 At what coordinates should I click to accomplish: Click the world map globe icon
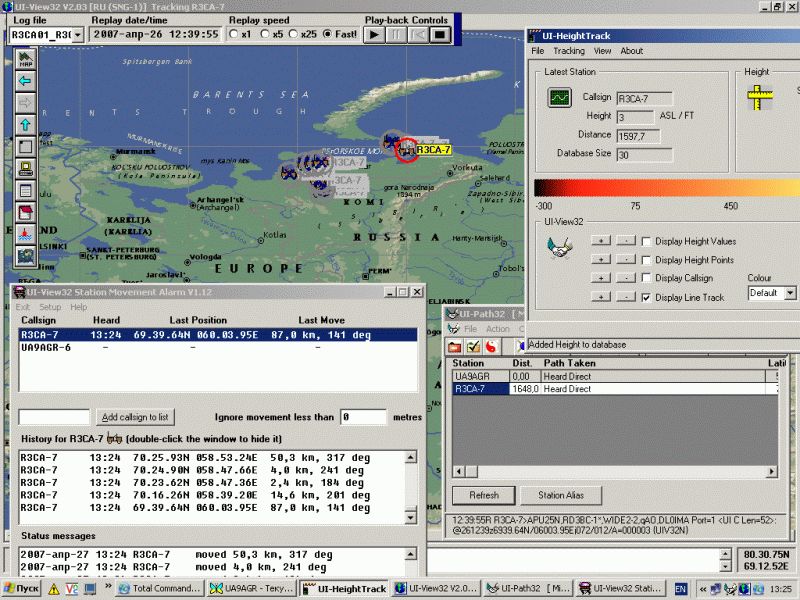tap(26, 256)
